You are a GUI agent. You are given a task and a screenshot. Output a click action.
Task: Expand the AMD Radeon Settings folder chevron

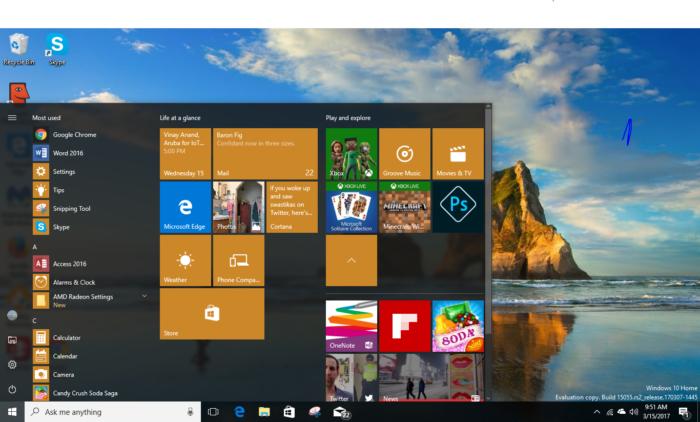144,296
